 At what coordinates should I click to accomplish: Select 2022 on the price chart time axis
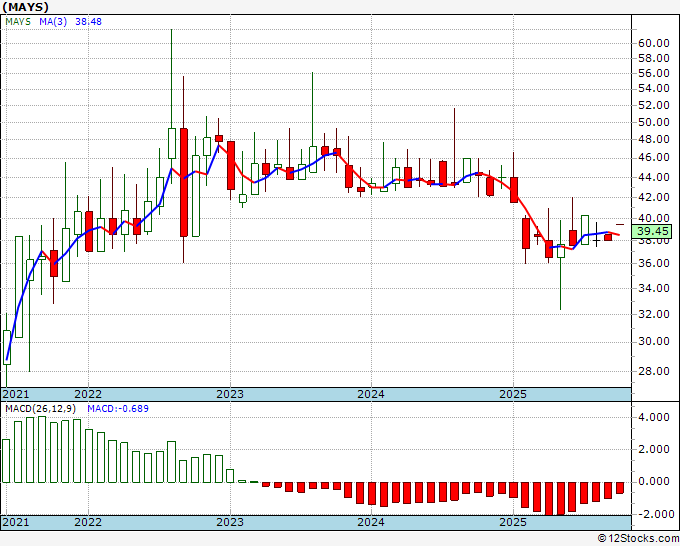88,394
